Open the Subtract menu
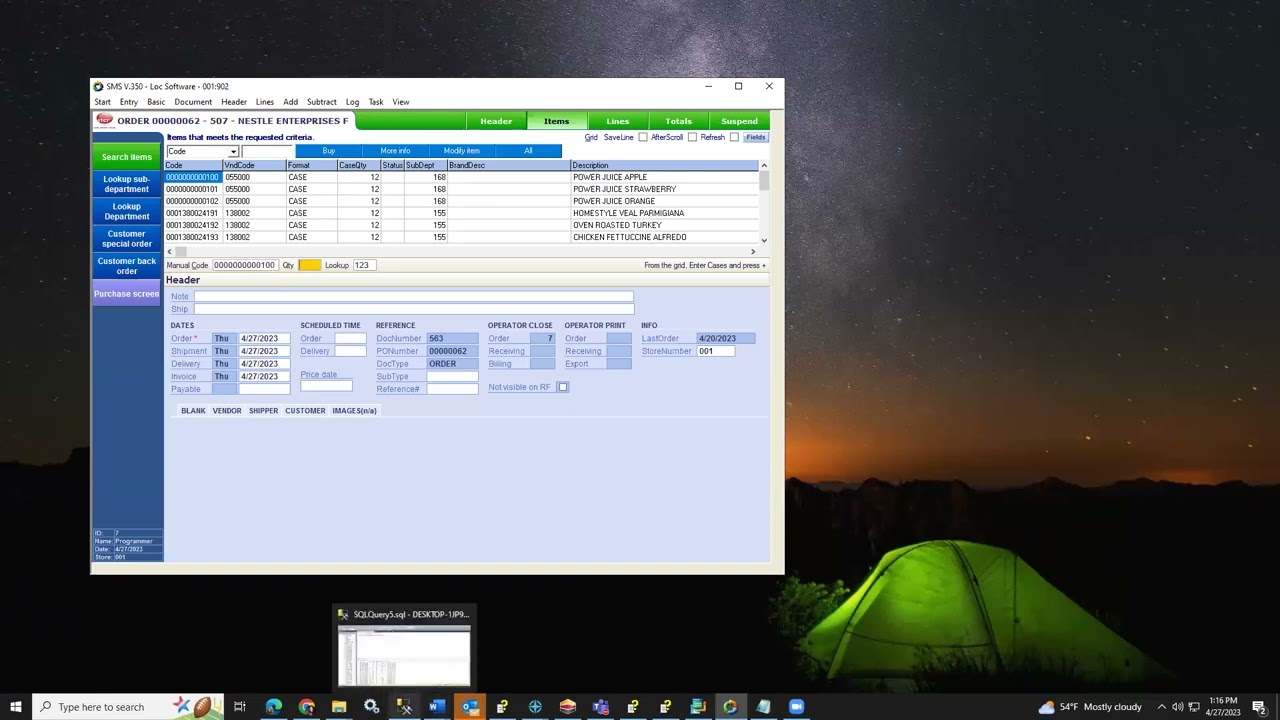The height and width of the screenshot is (720, 1280). click(322, 102)
